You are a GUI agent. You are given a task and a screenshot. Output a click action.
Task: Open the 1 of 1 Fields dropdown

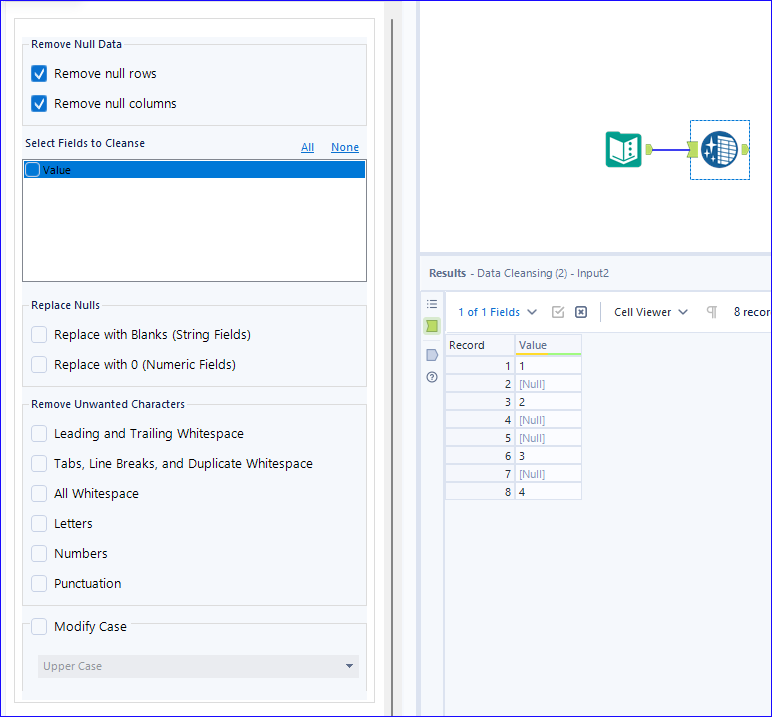point(497,312)
